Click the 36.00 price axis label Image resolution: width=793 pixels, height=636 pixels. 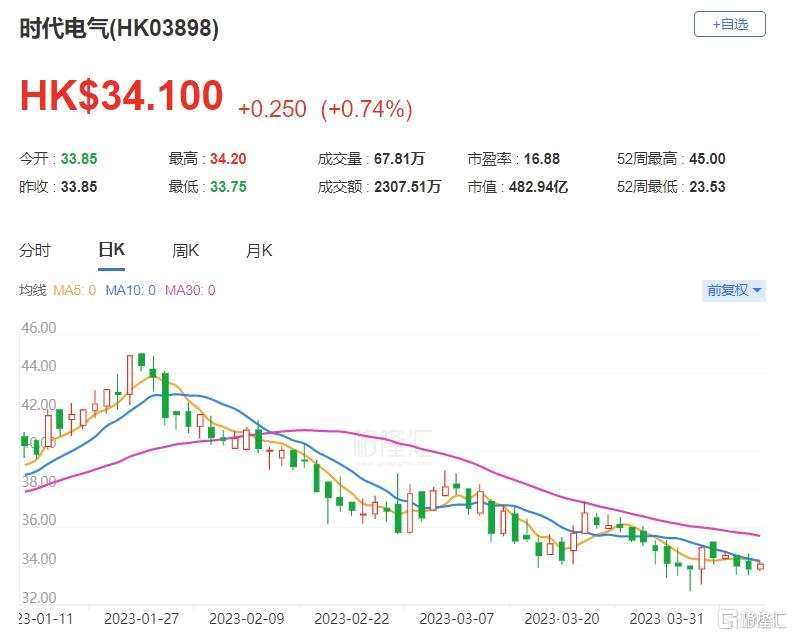[38, 520]
